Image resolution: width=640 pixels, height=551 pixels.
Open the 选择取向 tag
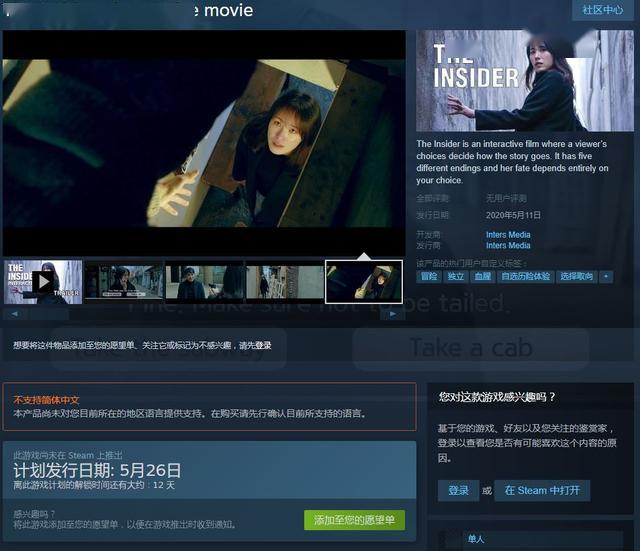coord(576,276)
